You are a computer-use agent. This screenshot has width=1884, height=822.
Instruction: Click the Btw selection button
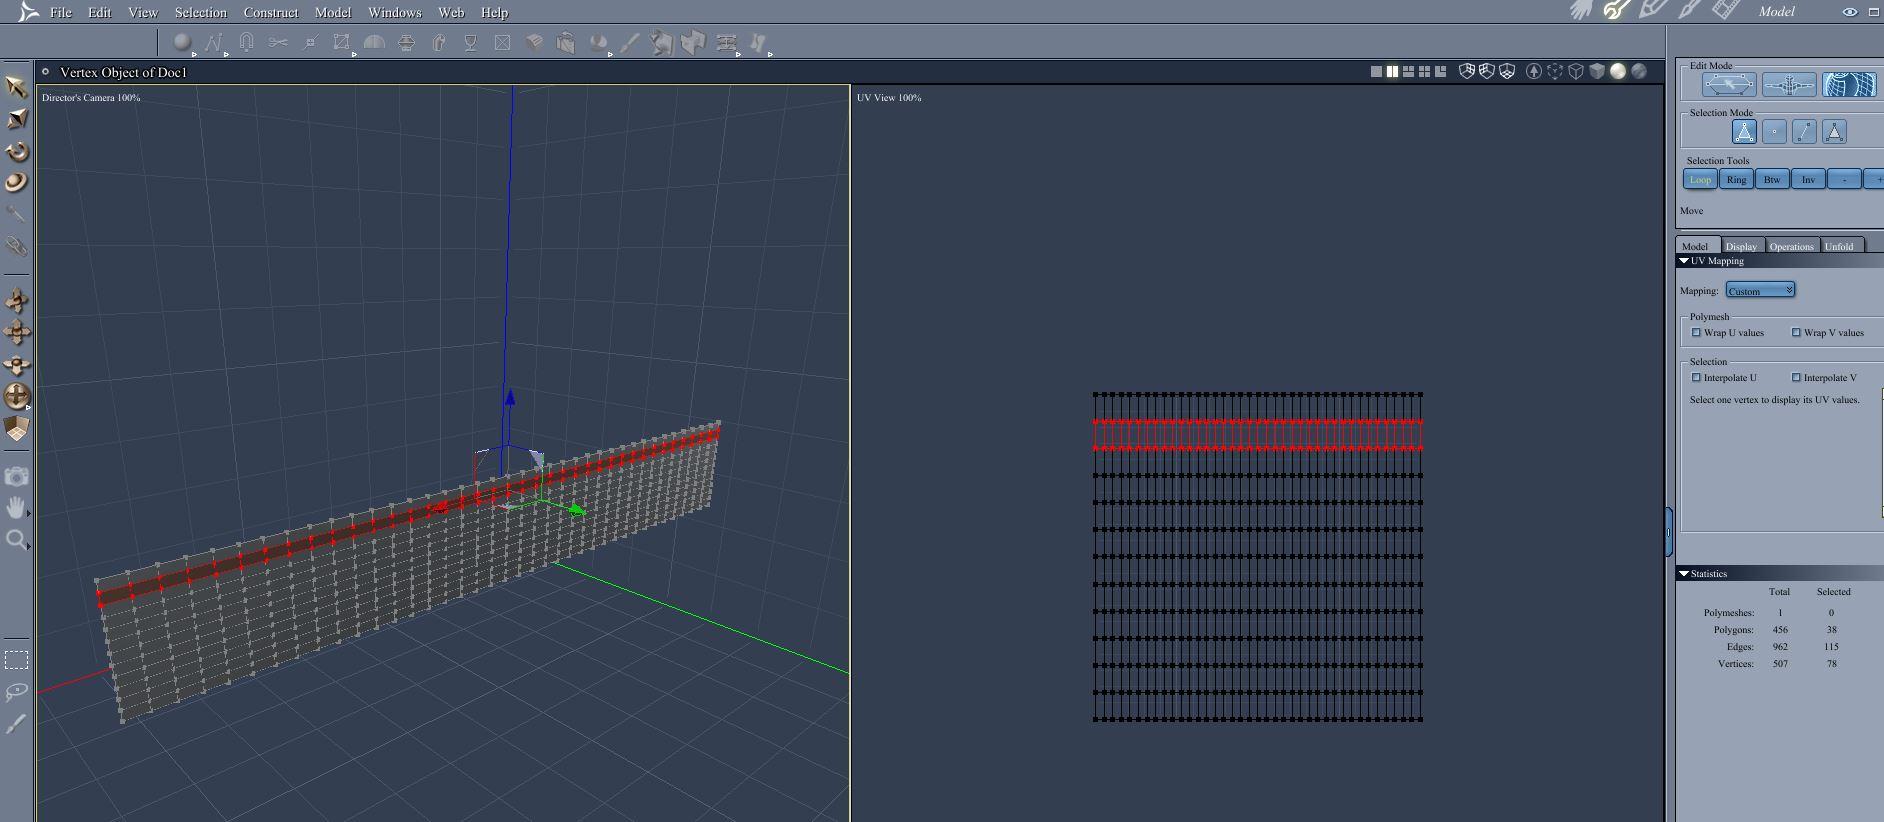pos(1772,180)
